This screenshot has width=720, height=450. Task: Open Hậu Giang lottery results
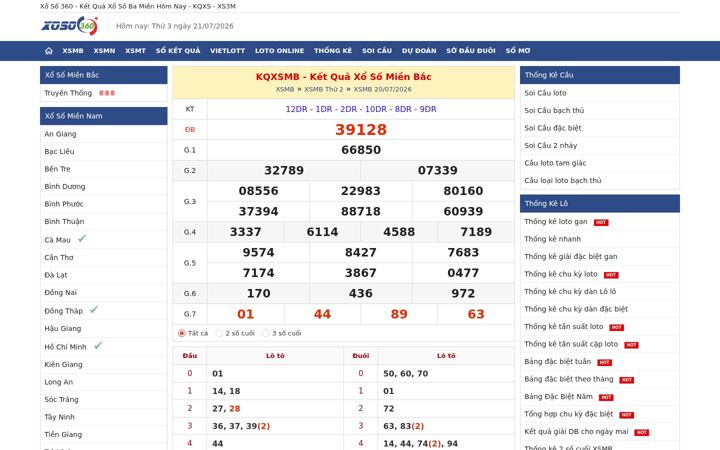62,328
